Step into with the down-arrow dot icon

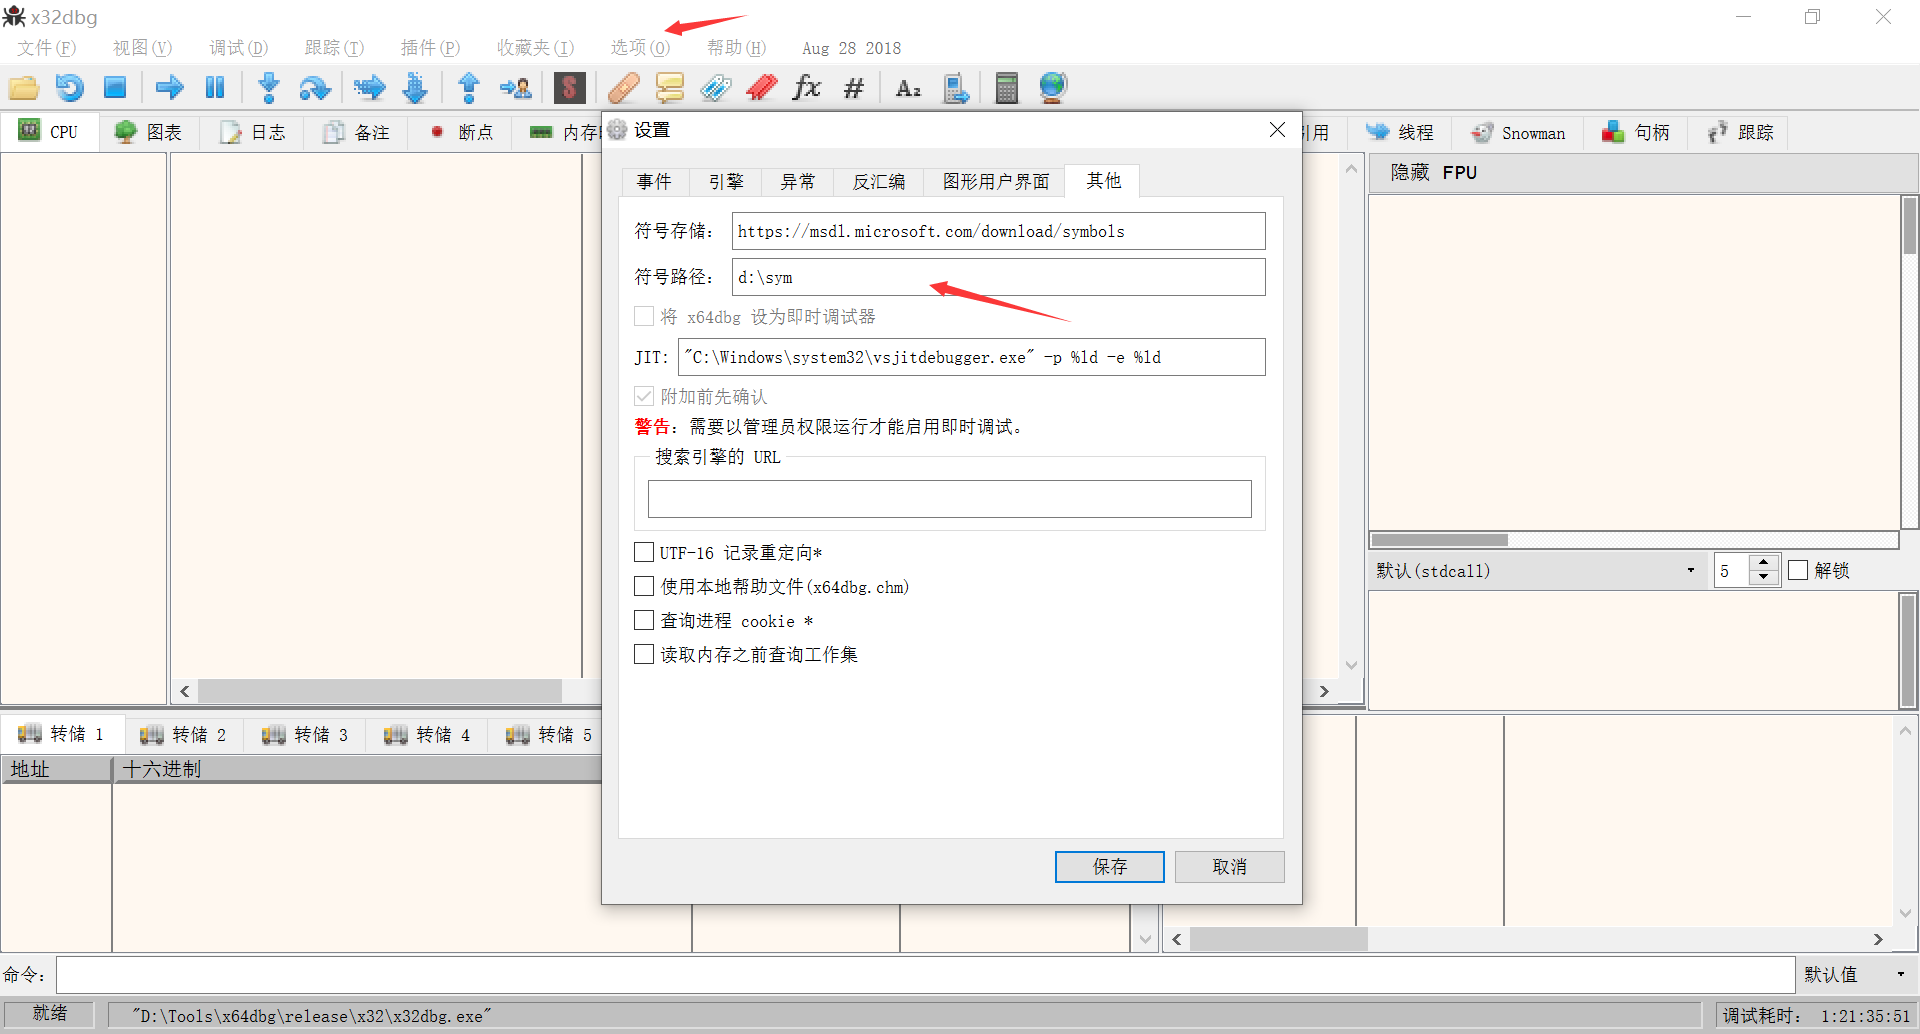tap(268, 88)
